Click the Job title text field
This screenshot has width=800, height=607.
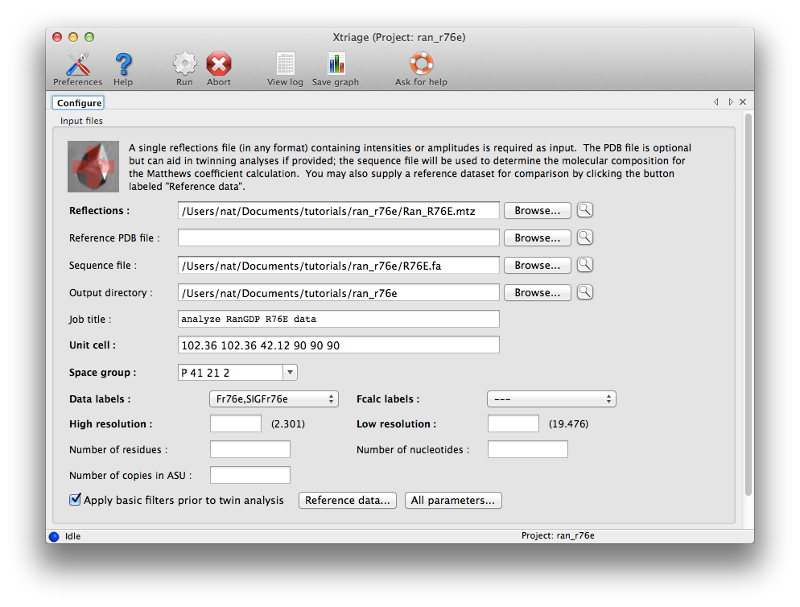(338, 319)
